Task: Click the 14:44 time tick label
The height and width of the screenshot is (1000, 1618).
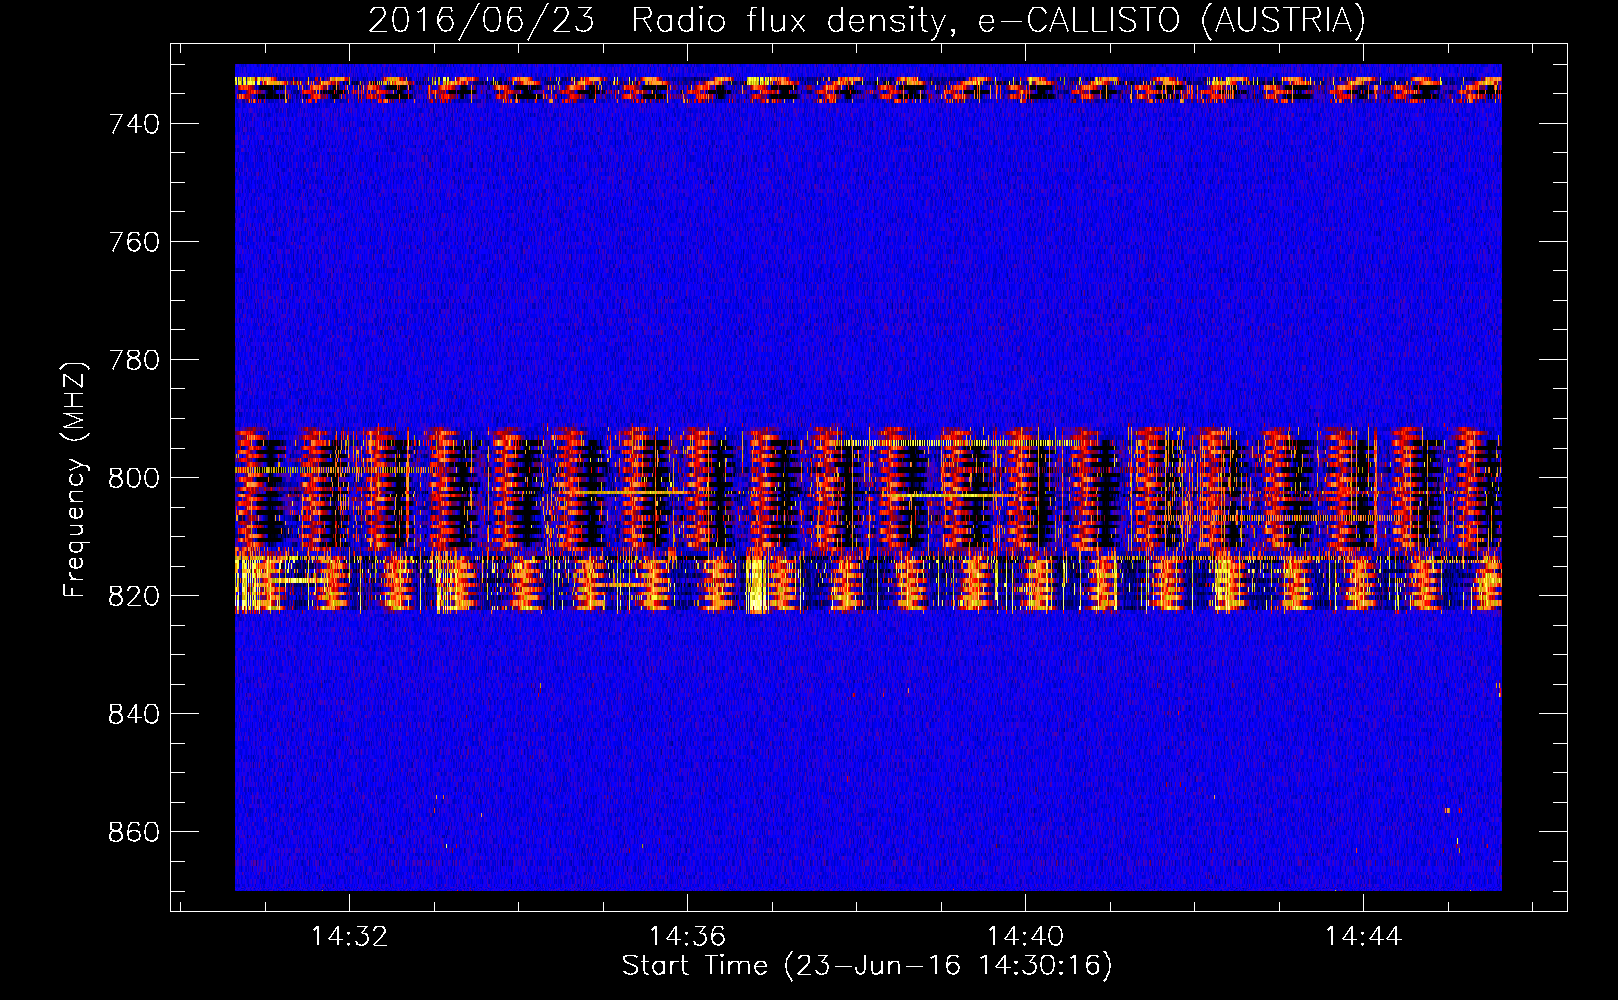Action: point(1363,937)
